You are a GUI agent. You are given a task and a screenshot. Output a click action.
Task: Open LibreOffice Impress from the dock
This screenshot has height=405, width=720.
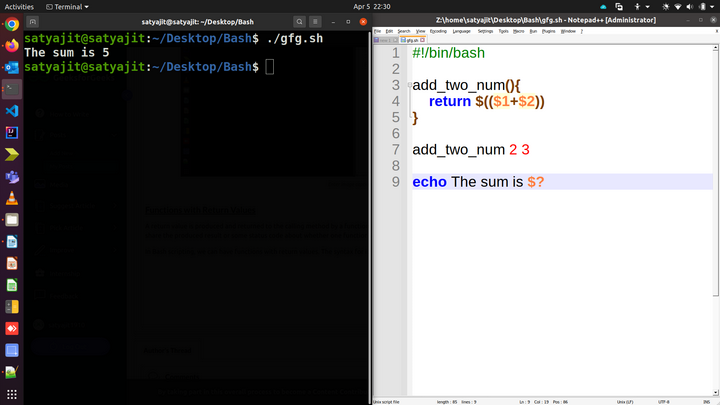point(12,264)
